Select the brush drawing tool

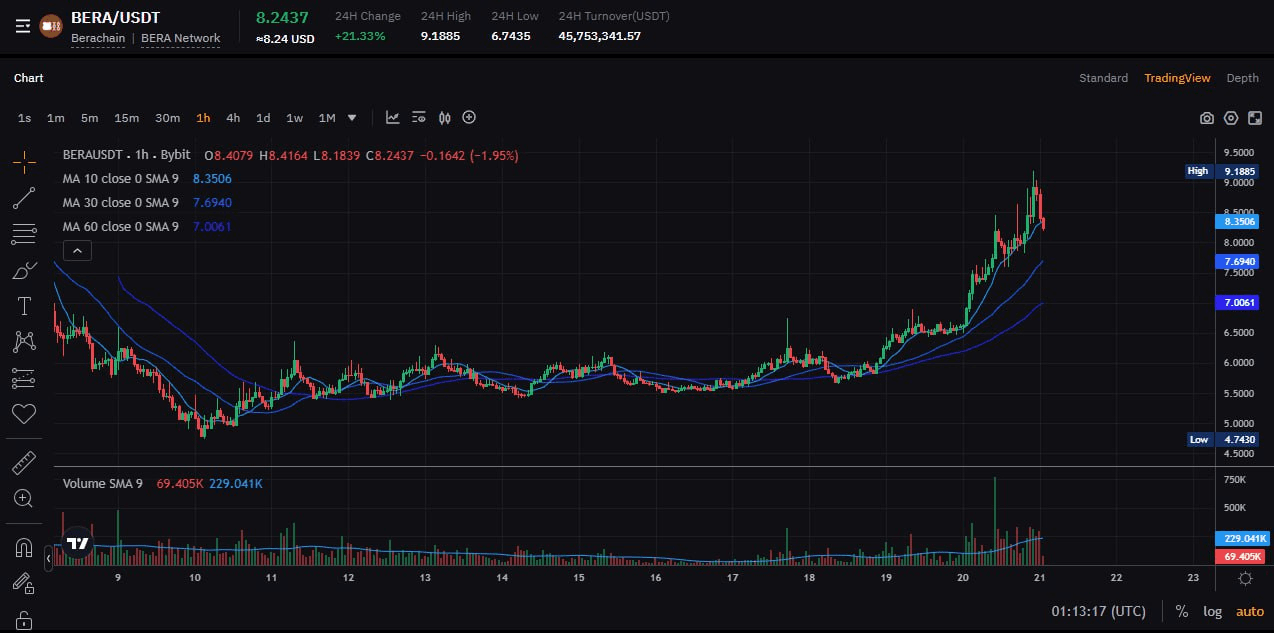tap(24, 270)
